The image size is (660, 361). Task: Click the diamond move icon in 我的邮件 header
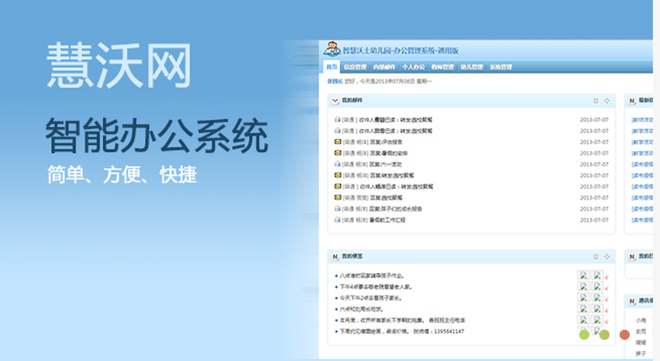click(607, 101)
